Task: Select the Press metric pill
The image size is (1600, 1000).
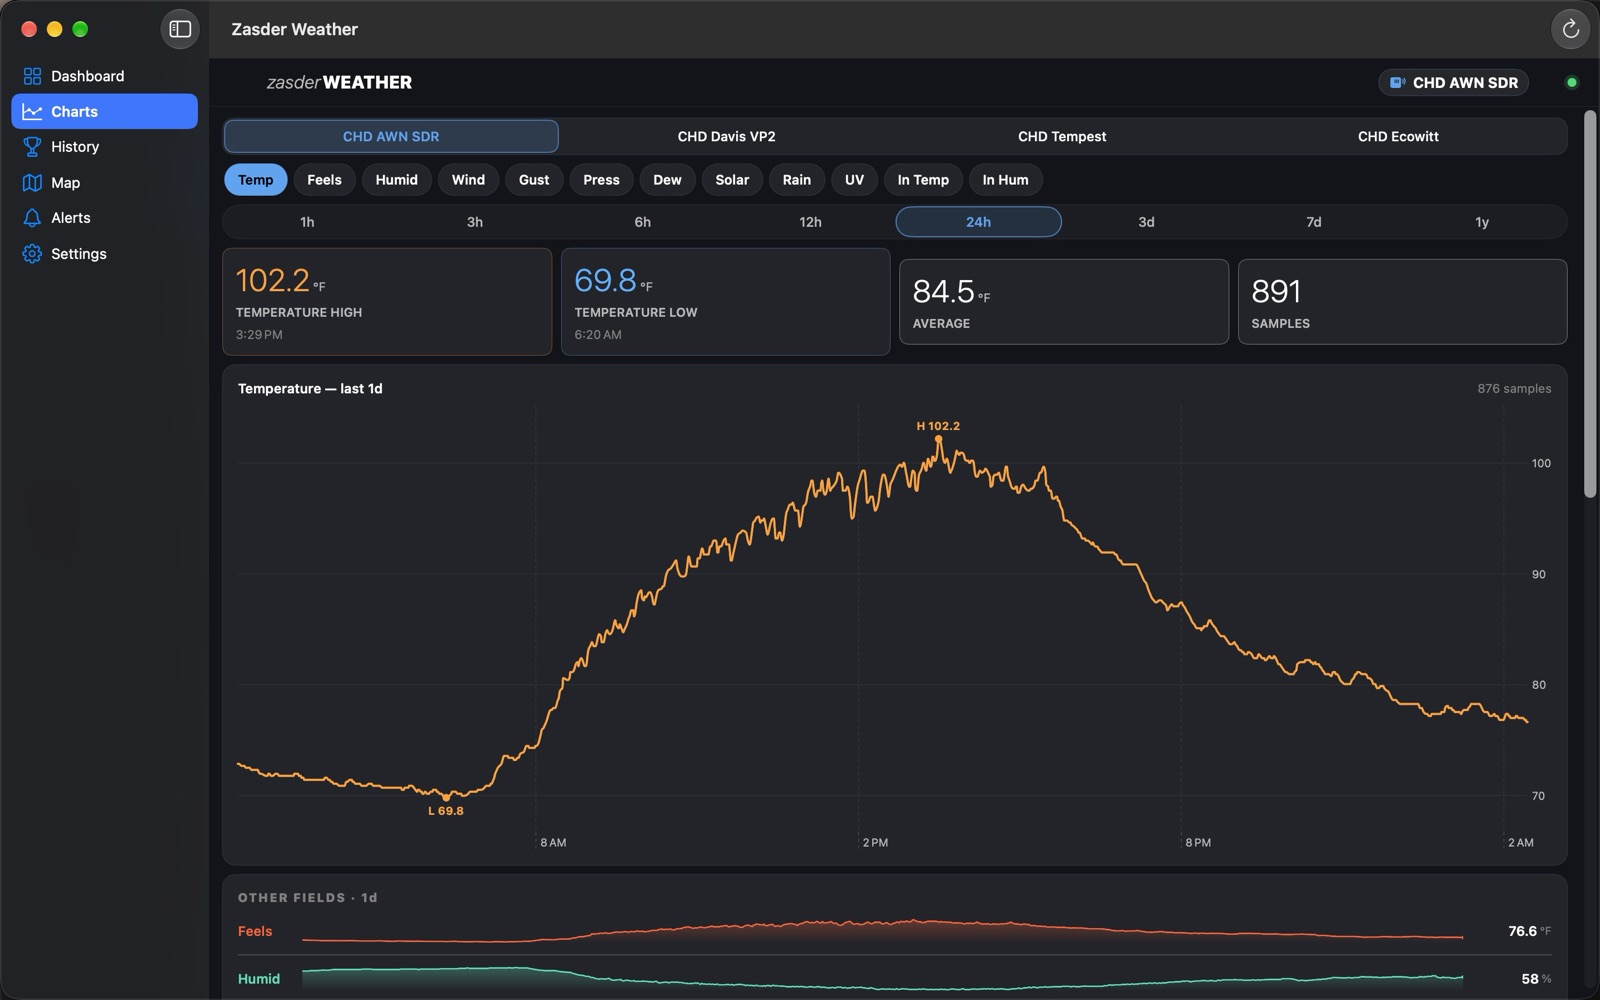Action: (x=601, y=180)
